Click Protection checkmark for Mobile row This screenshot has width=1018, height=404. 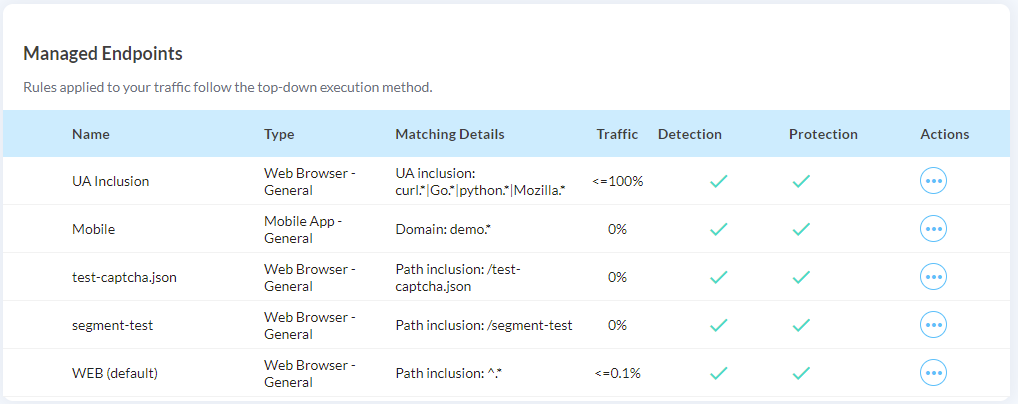(x=800, y=229)
